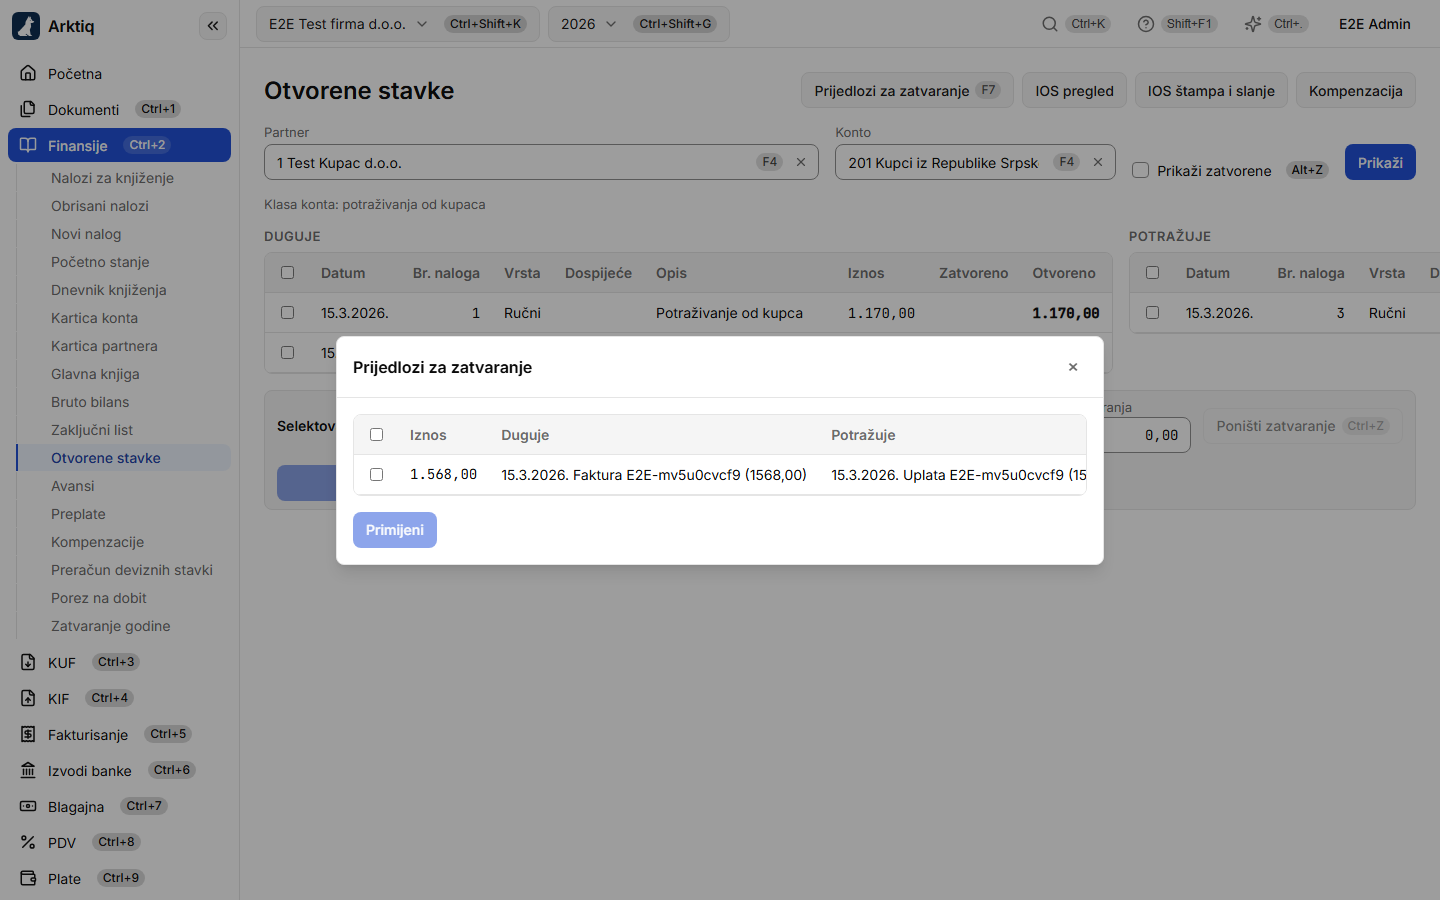
Task: Open KIF icon in sidebar
Action: point(28,698)
